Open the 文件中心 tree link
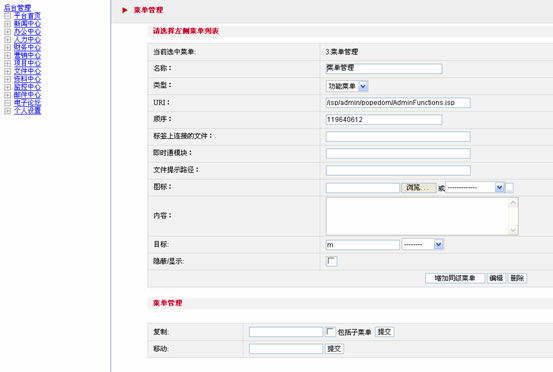This screenshot has width=553, height=372. tap(27, 71)
